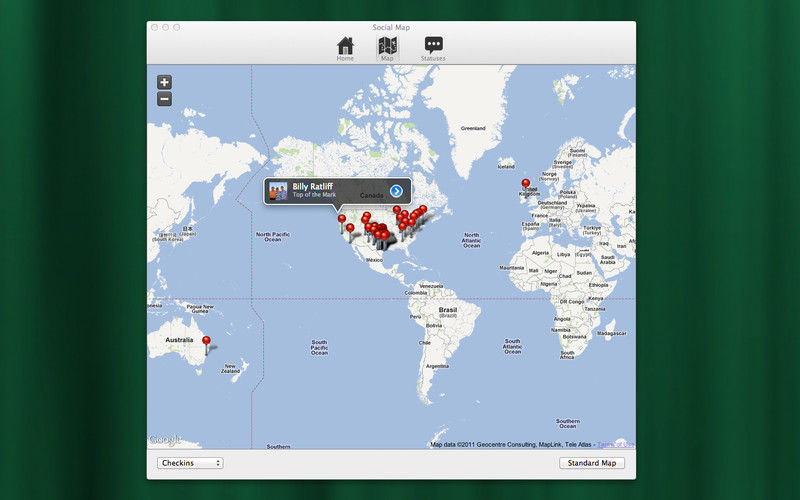Click the Social Map window title

(x=391, y=28)
